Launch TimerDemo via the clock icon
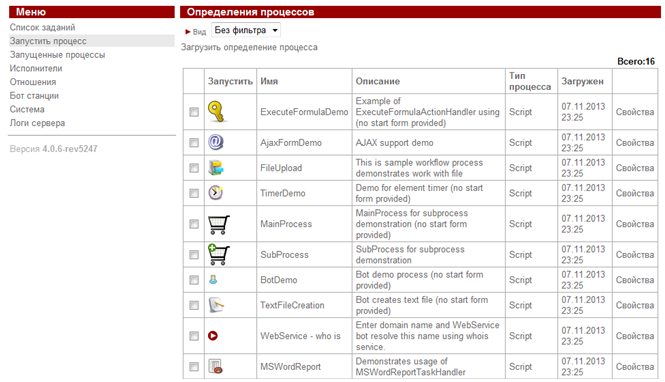This screenshot has height=382, width=665. tap(215, 193)
